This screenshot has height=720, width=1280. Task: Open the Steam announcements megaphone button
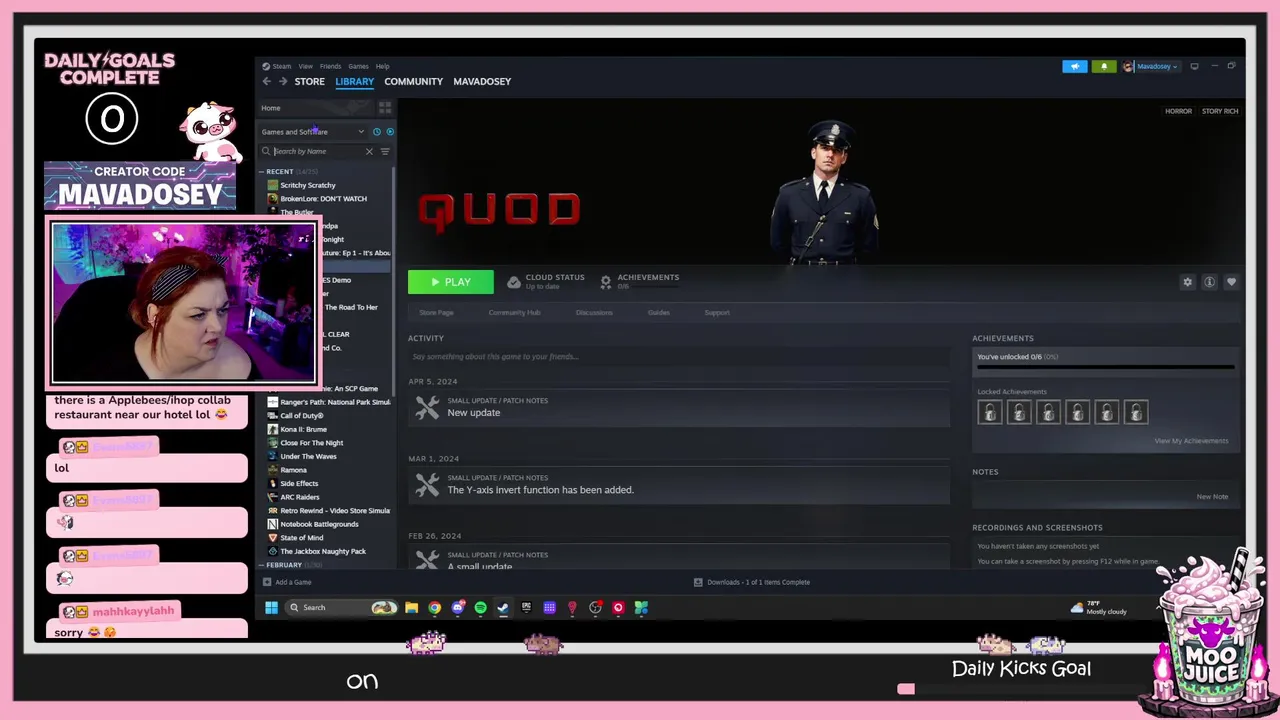coord(1075,66)
